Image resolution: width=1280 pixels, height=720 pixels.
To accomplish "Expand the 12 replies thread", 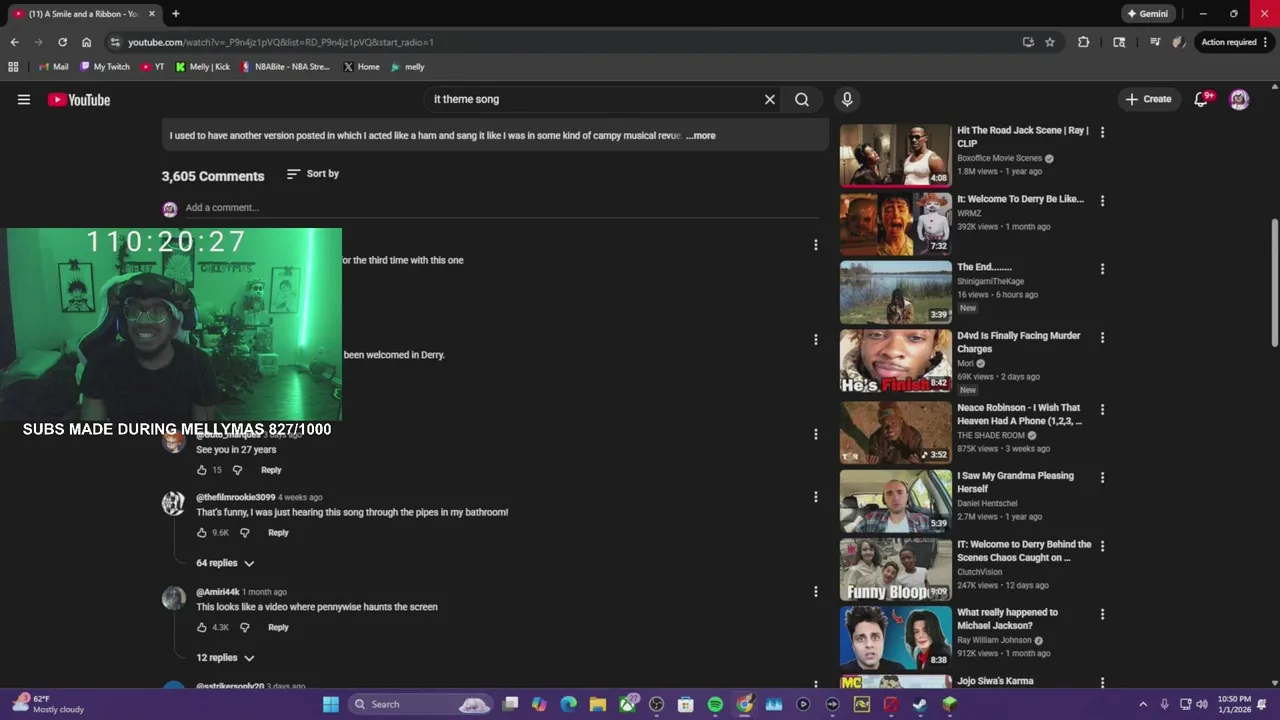I will pos(225,658).
